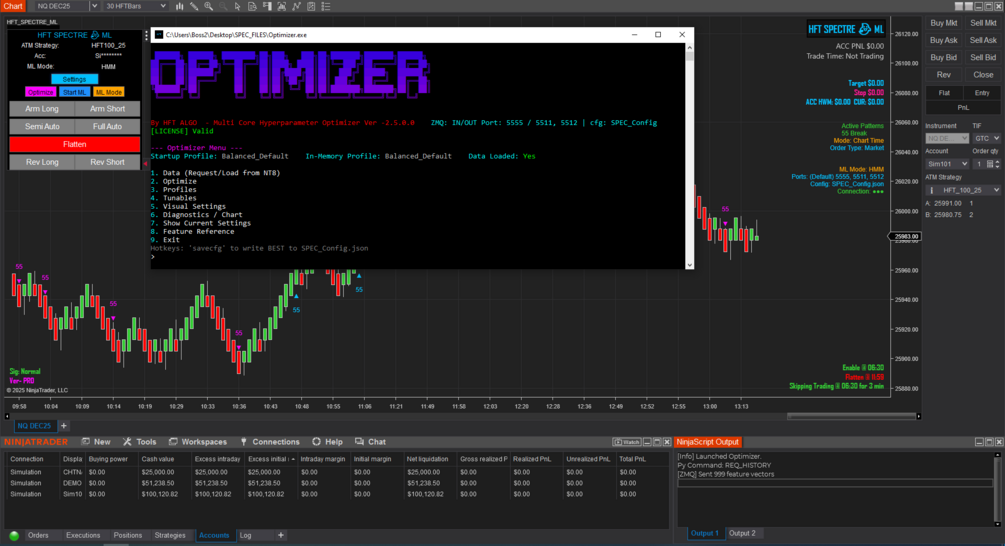The width and height of the screenshot is (1005, 546).
Task: Toggle the Start ML button
Action: [74, 92]
